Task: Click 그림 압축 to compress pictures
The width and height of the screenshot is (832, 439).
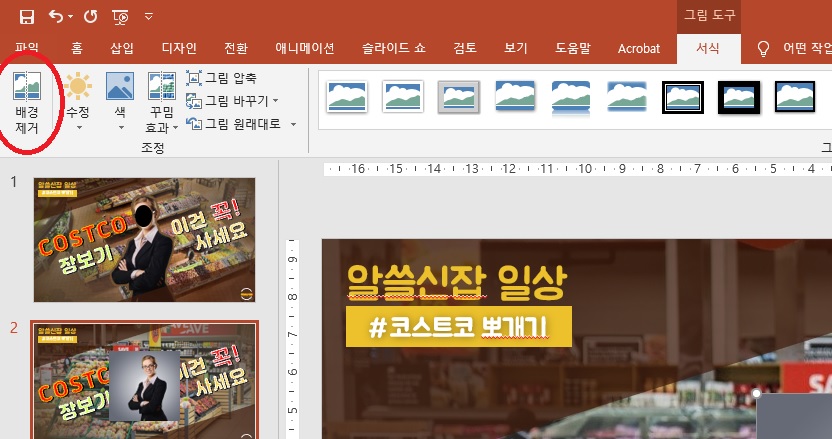Action: click(x=222, y=78)
